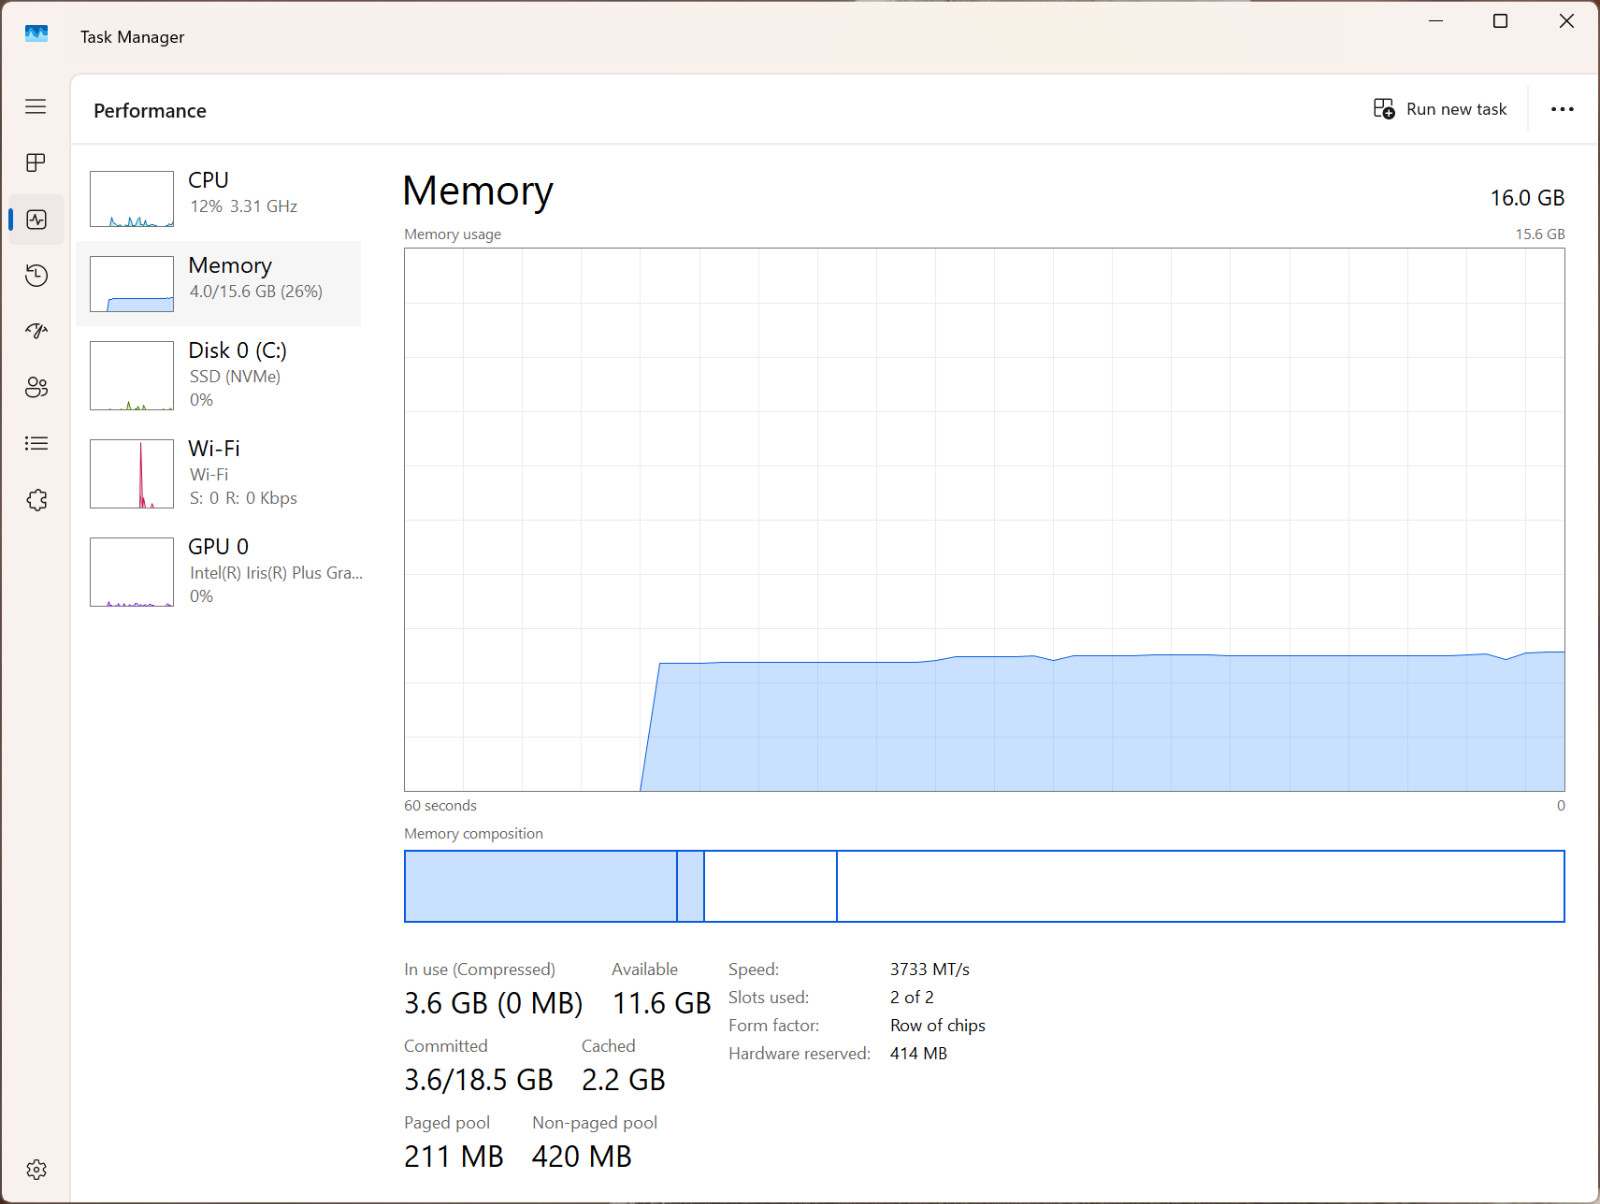Select the GPU 0 performance item
Screen dimensions: 1600x1204
pyautogui.click(x=219, y=571)
